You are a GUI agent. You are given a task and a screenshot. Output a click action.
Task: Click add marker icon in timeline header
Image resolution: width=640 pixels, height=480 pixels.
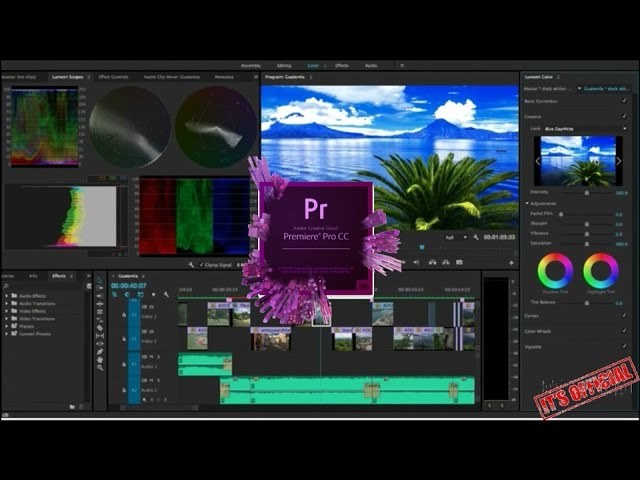click(x=153, y=294)
